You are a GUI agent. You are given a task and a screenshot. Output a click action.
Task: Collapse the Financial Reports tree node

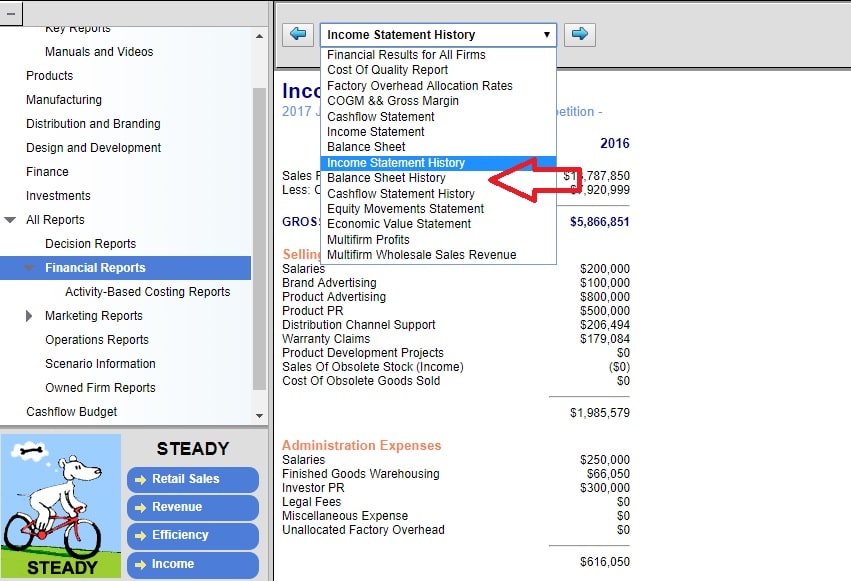(x=30, y=268)
